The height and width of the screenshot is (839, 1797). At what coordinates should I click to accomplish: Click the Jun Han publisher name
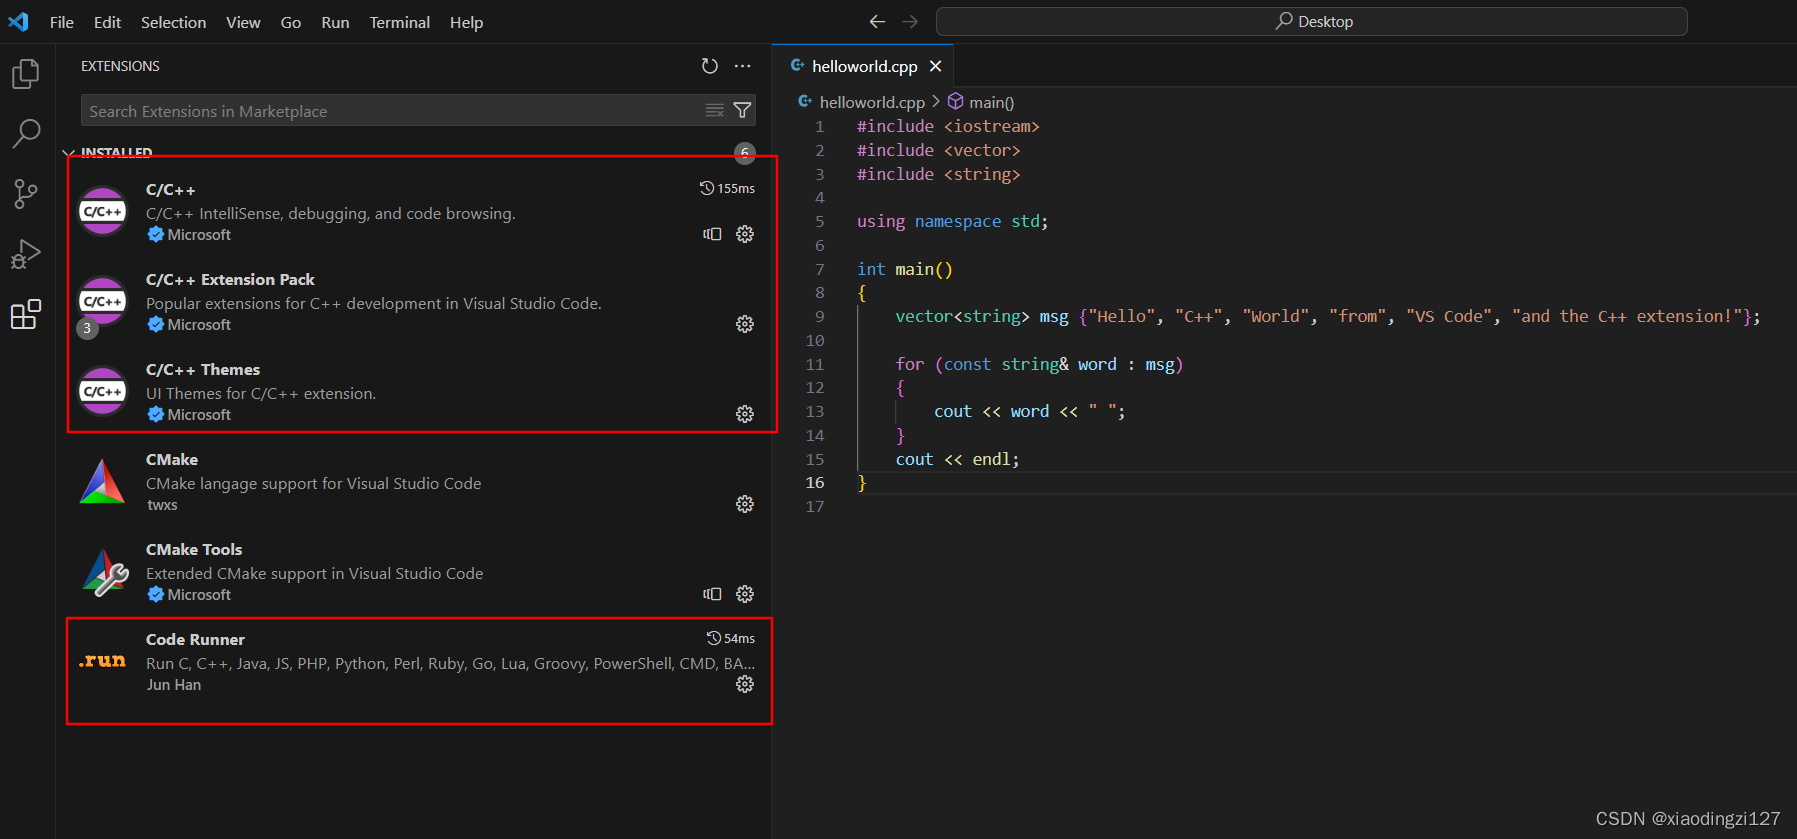[174, 685]
